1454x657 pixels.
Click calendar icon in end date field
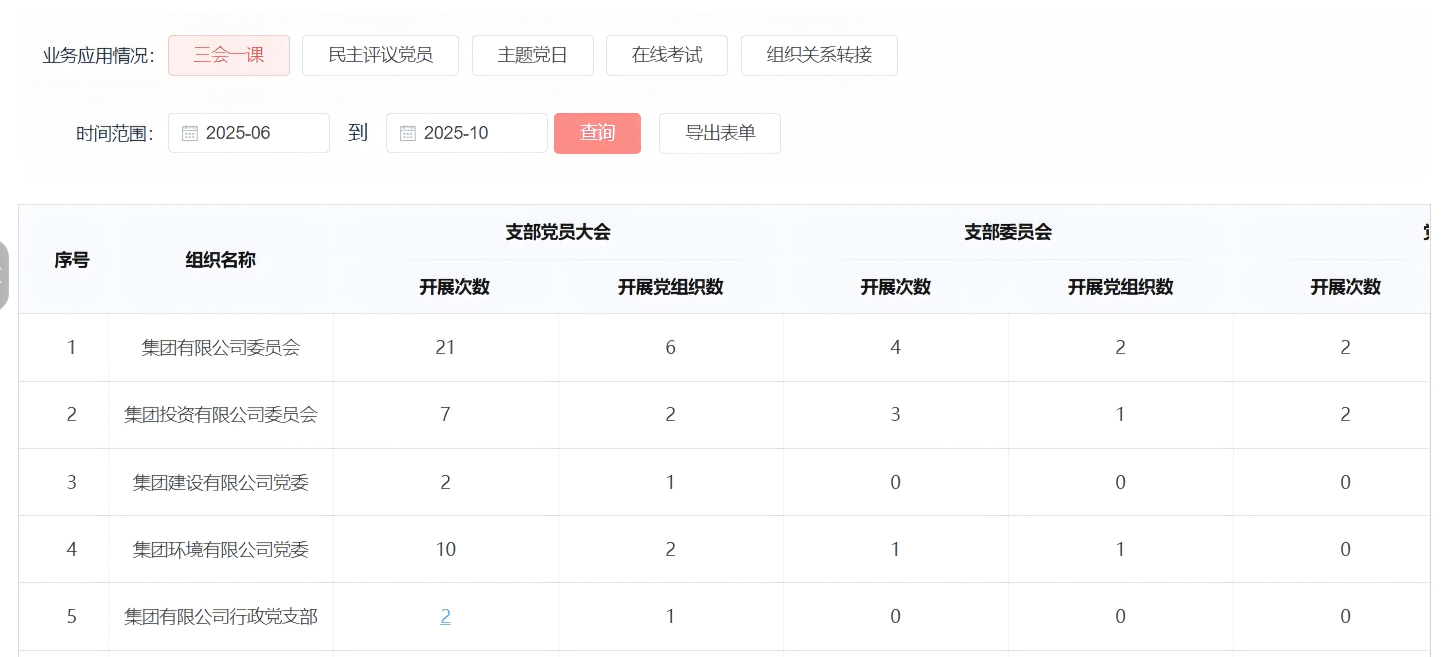pyautogui.click(x=408, y=133)
